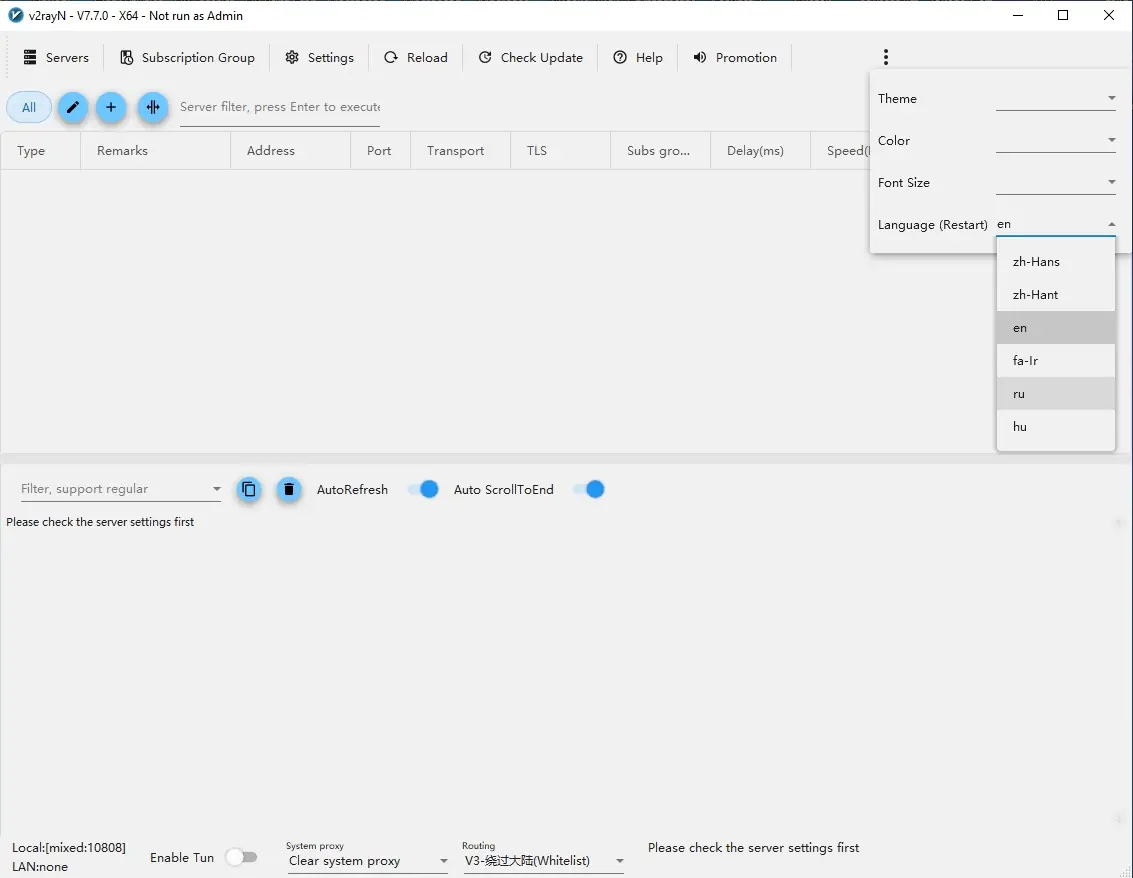Click the Servers list icon
Viewport: 1133px width, 878px height.
pos(30,57)
